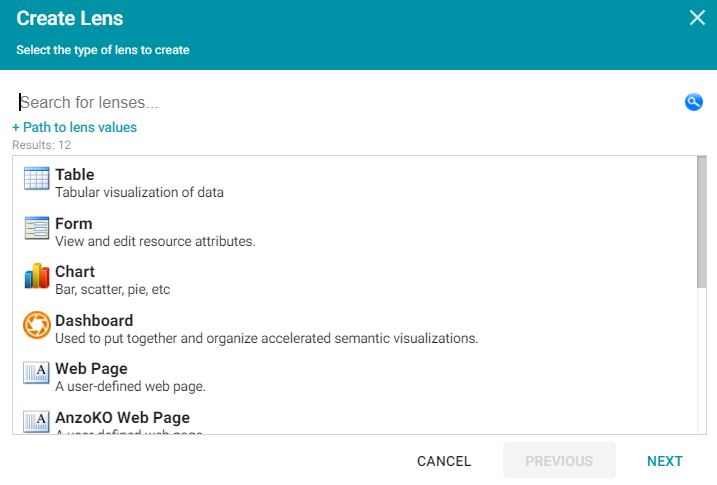Click the lens list scrollbar thumb

[701, 222]
